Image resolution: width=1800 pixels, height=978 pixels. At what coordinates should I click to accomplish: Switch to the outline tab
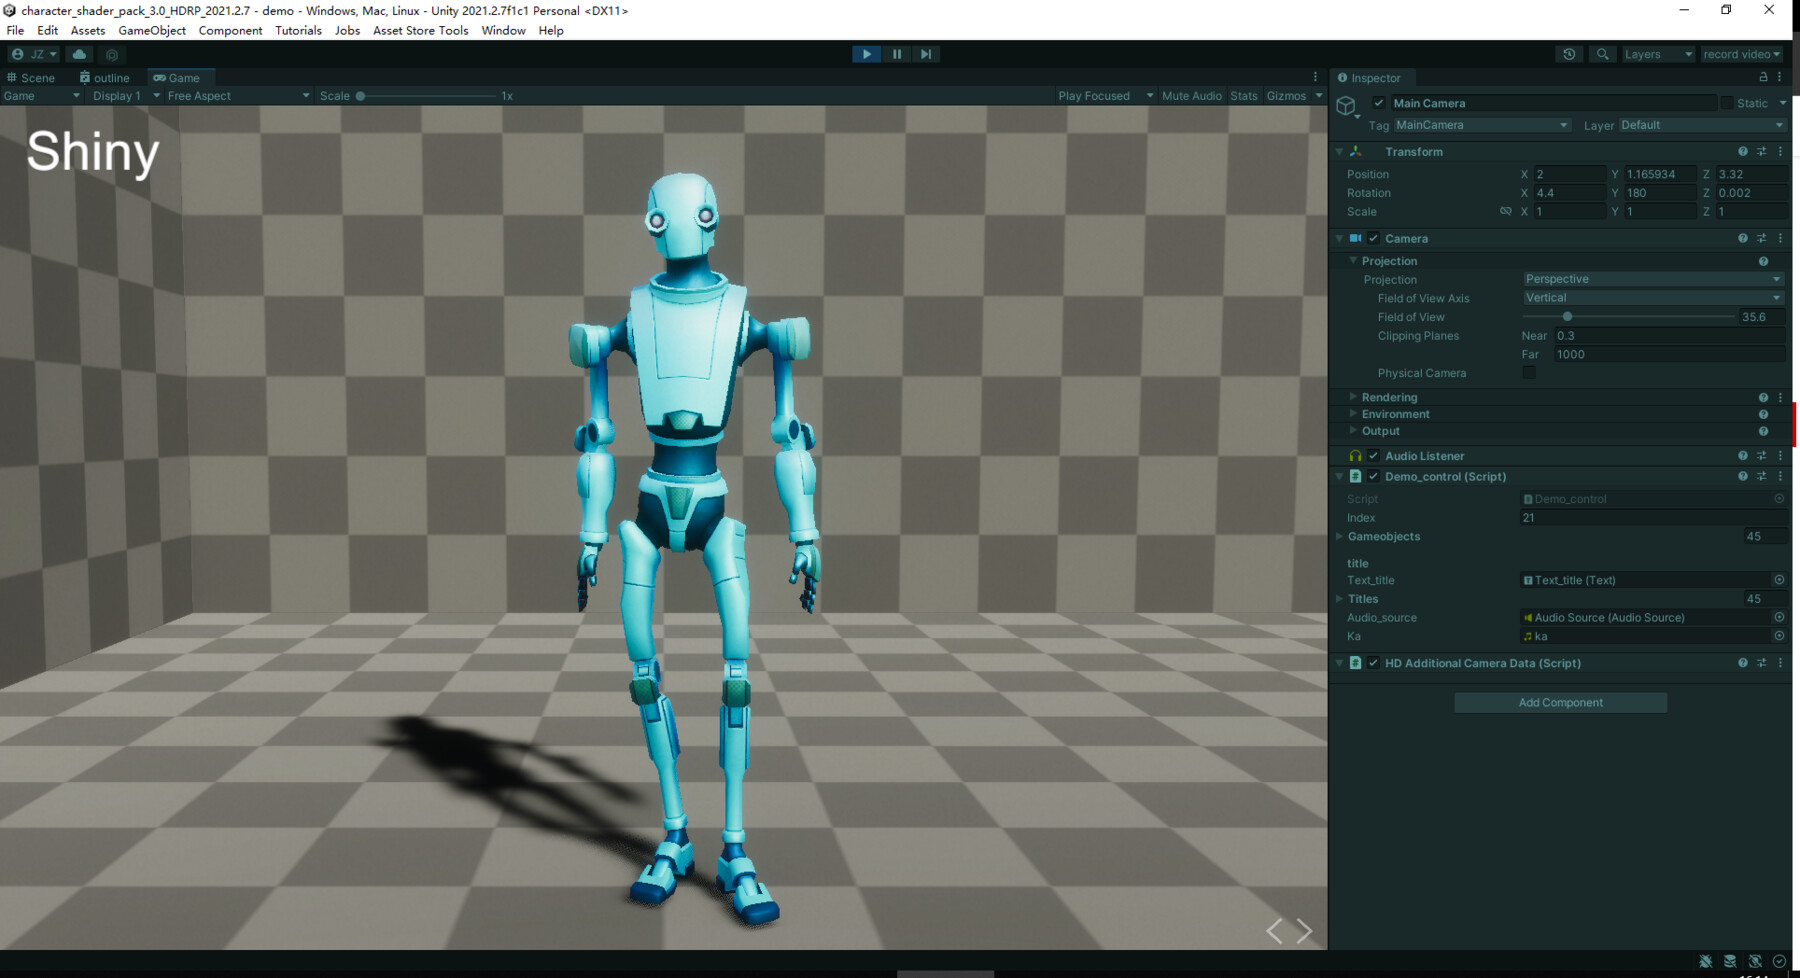103,77
